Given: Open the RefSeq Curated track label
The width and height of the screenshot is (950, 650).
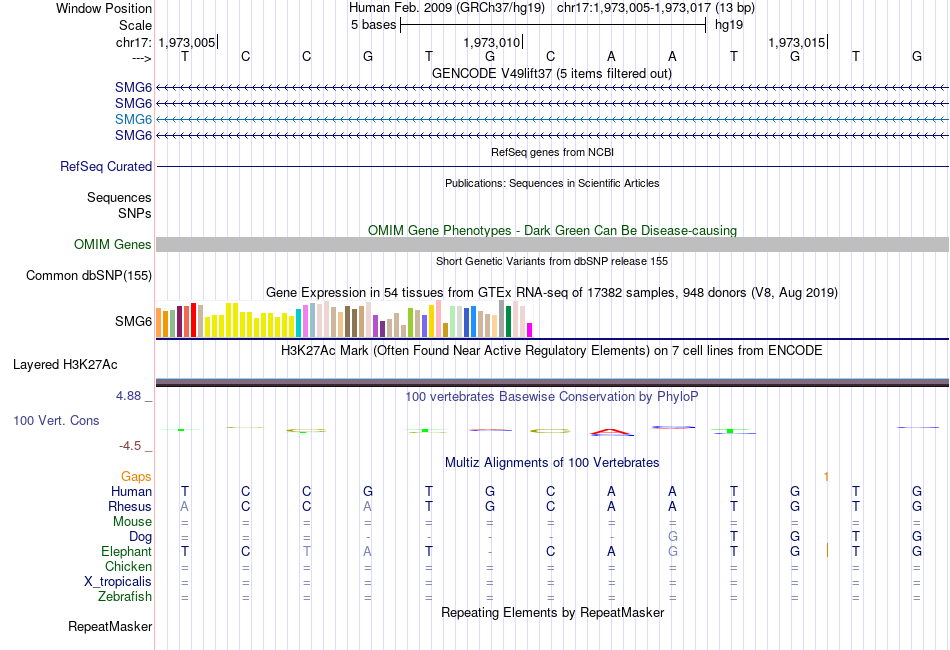Looking at the screenshot, I should click(106, 167).
